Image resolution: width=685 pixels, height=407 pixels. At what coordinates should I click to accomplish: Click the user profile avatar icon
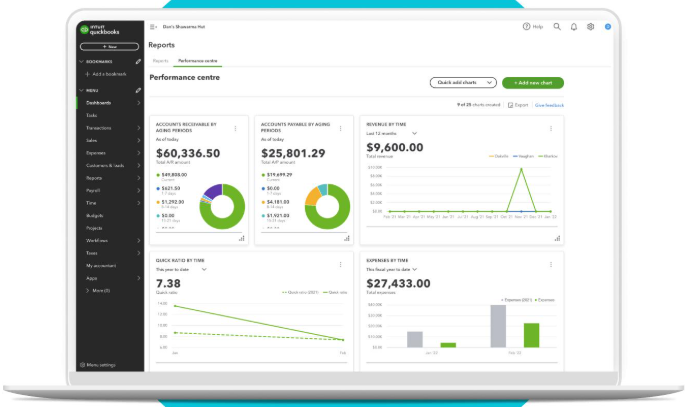pyautogui.click(x=607, y=27)
